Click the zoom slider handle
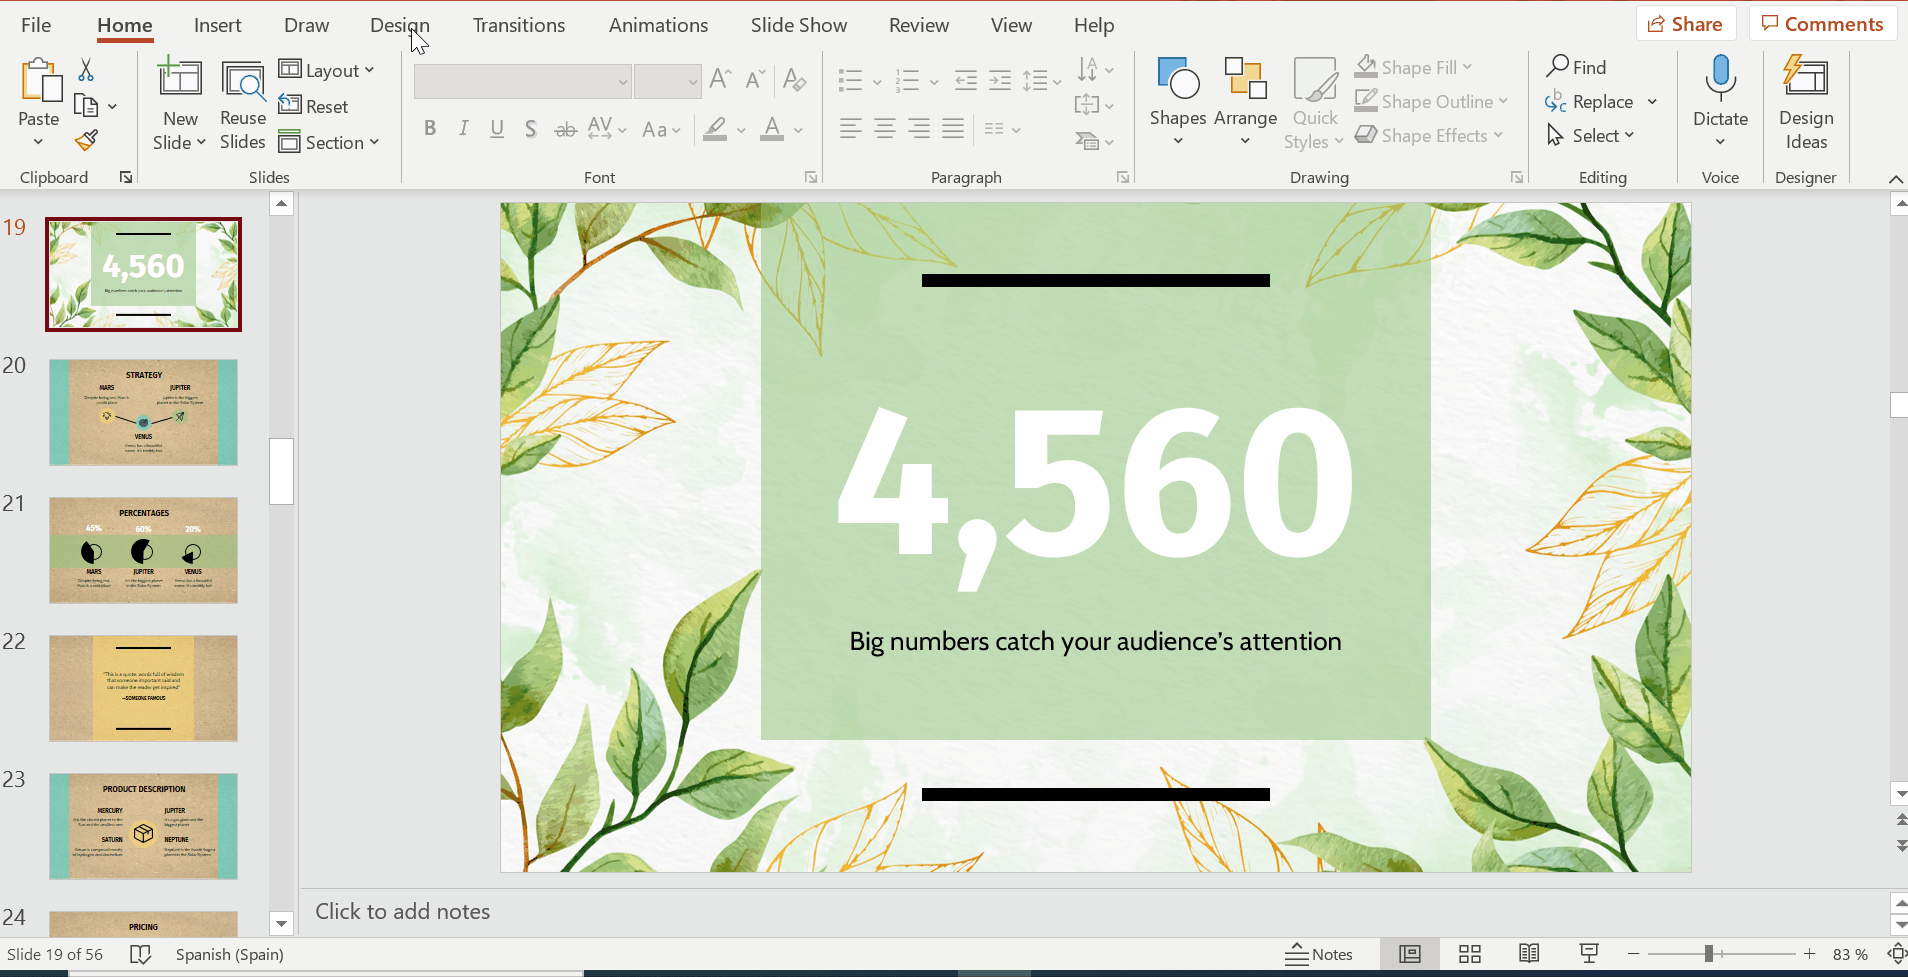 pos(1709,954)
